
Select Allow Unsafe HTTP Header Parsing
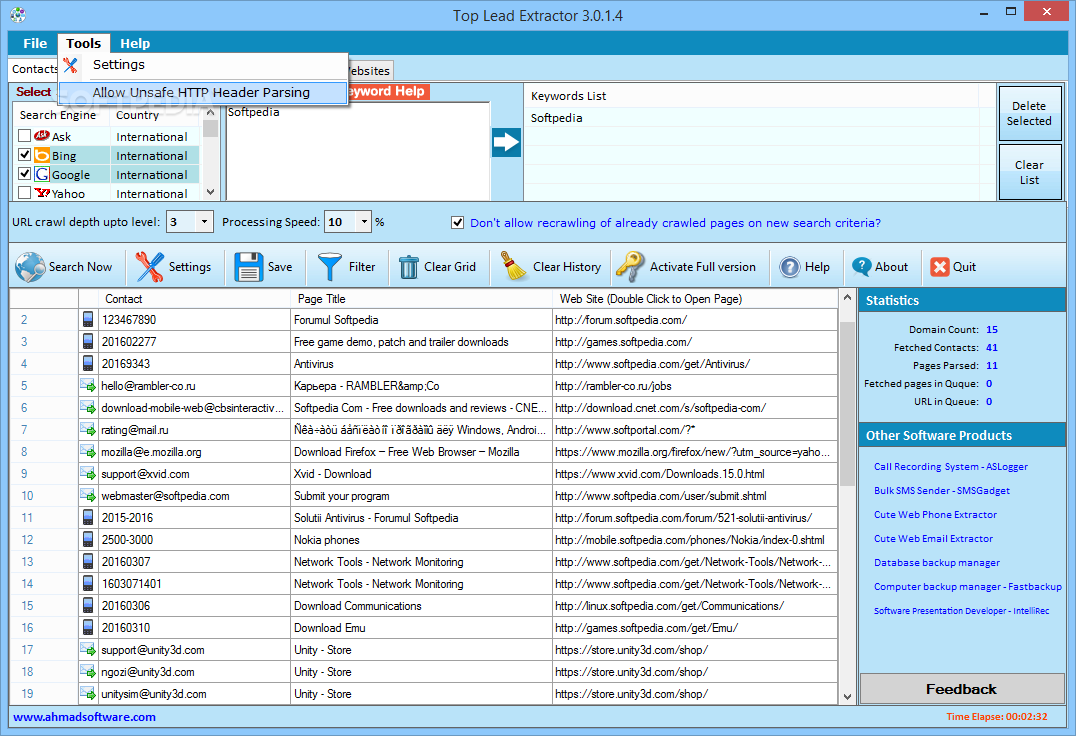tap(203, 93)
